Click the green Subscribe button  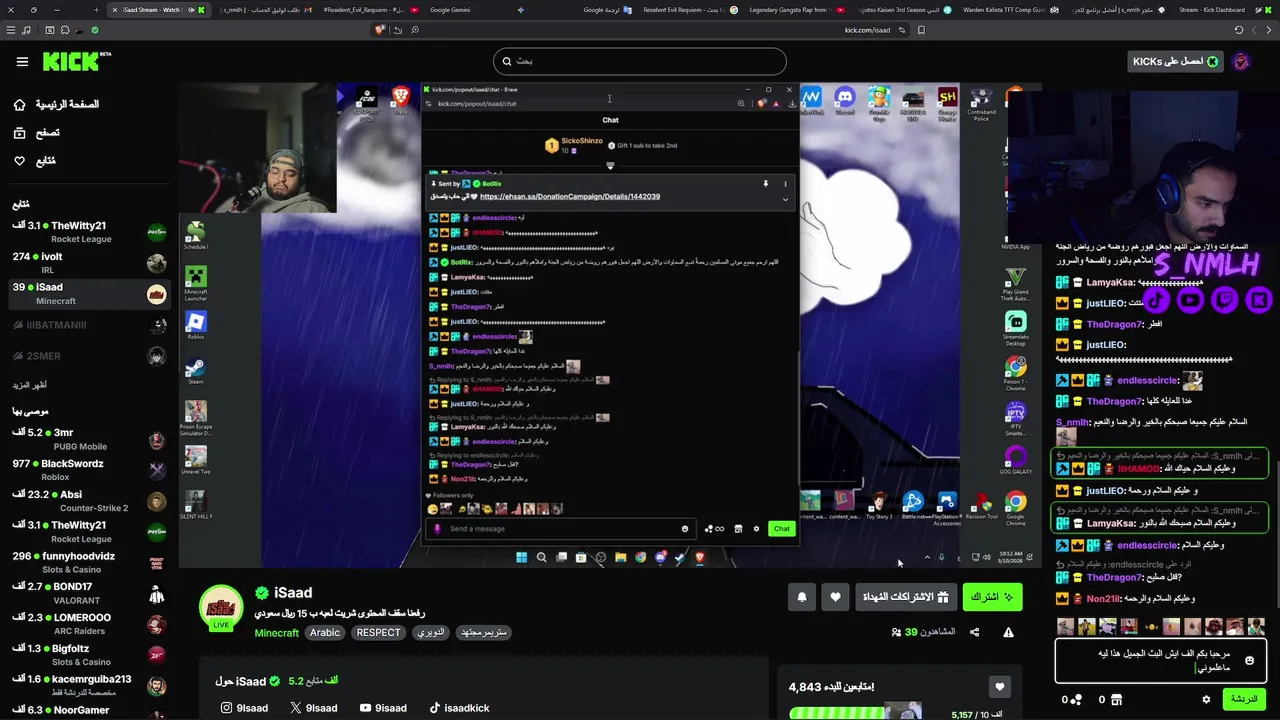pos(992,597)
